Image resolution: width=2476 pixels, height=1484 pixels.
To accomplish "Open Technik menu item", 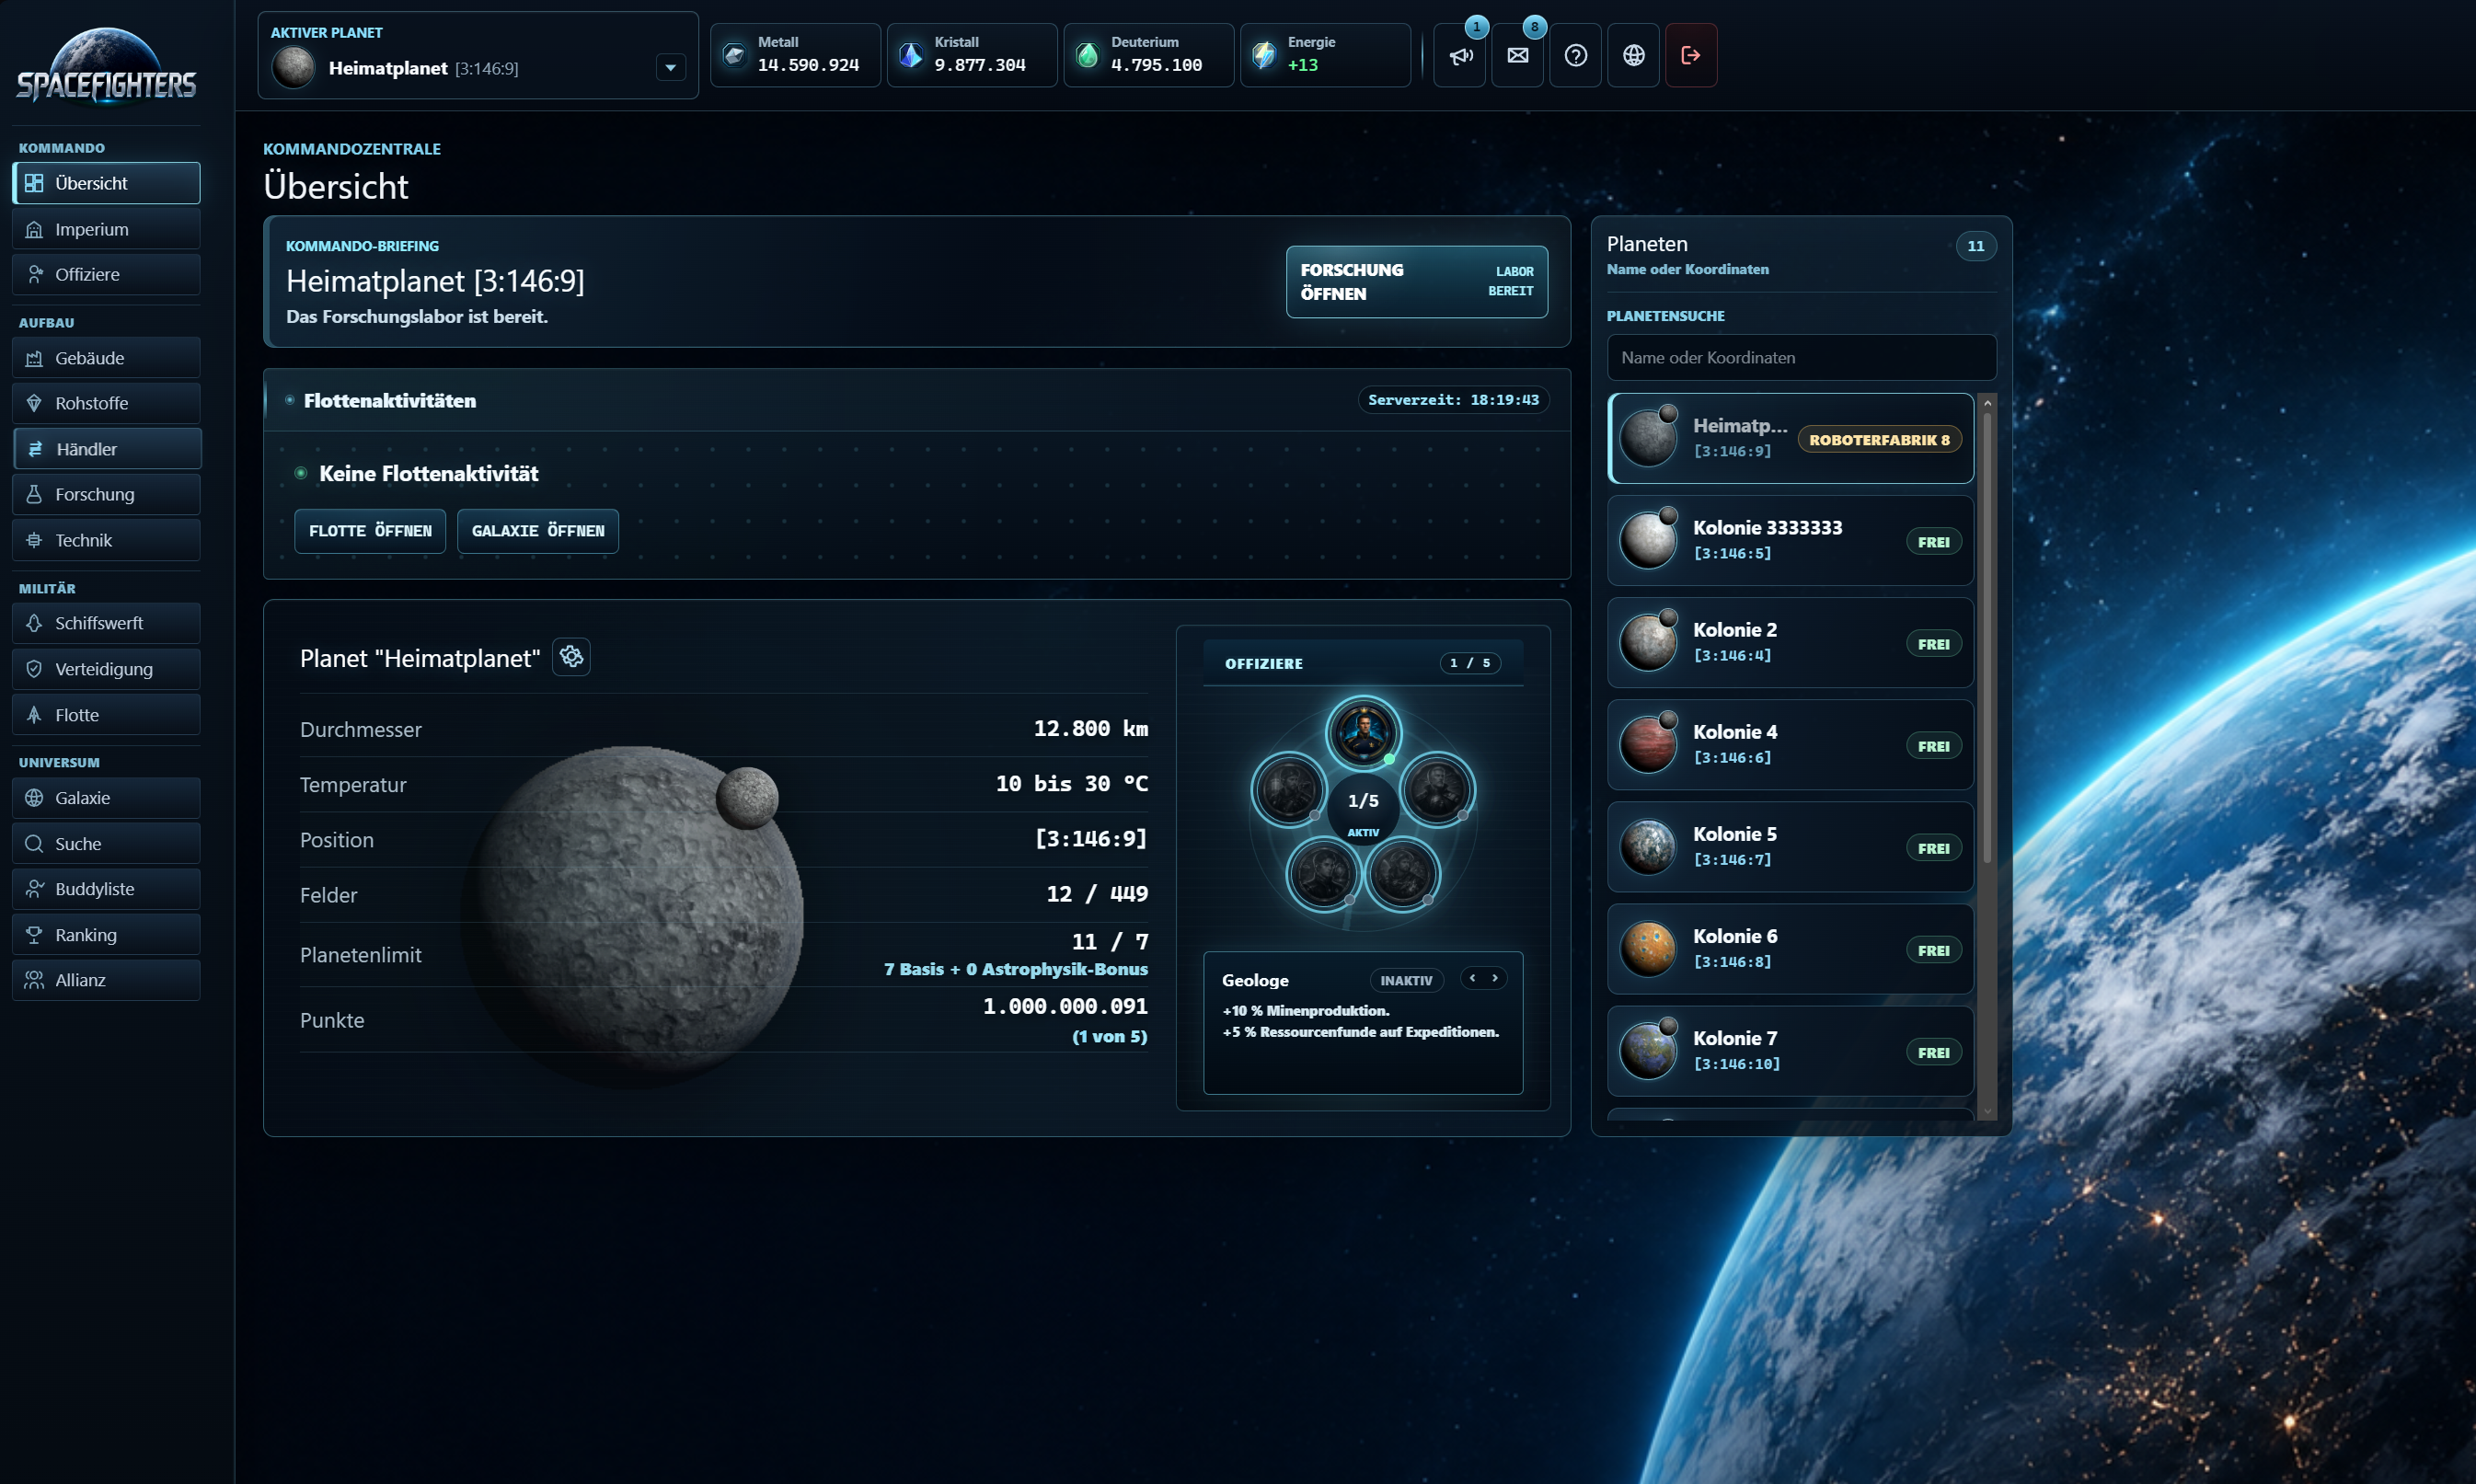I will point(106,540).
